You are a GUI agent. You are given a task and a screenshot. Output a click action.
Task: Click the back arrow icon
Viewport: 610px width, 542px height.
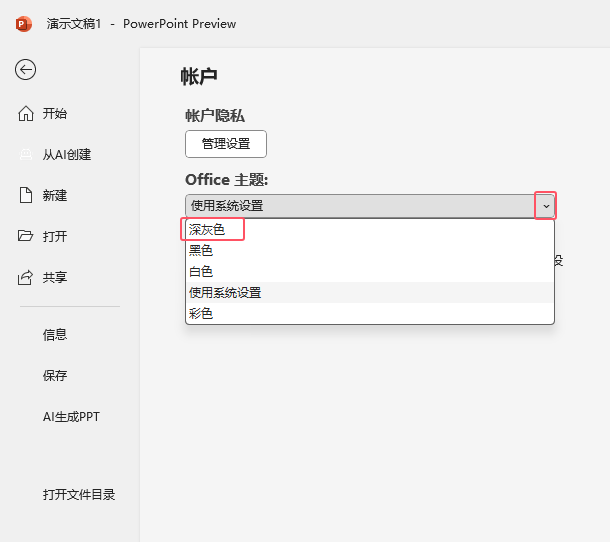click(26, 69)
